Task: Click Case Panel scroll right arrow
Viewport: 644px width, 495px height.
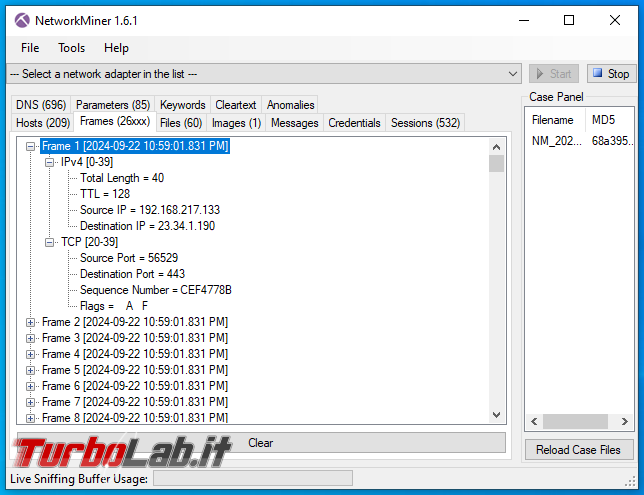Action: 625,421
